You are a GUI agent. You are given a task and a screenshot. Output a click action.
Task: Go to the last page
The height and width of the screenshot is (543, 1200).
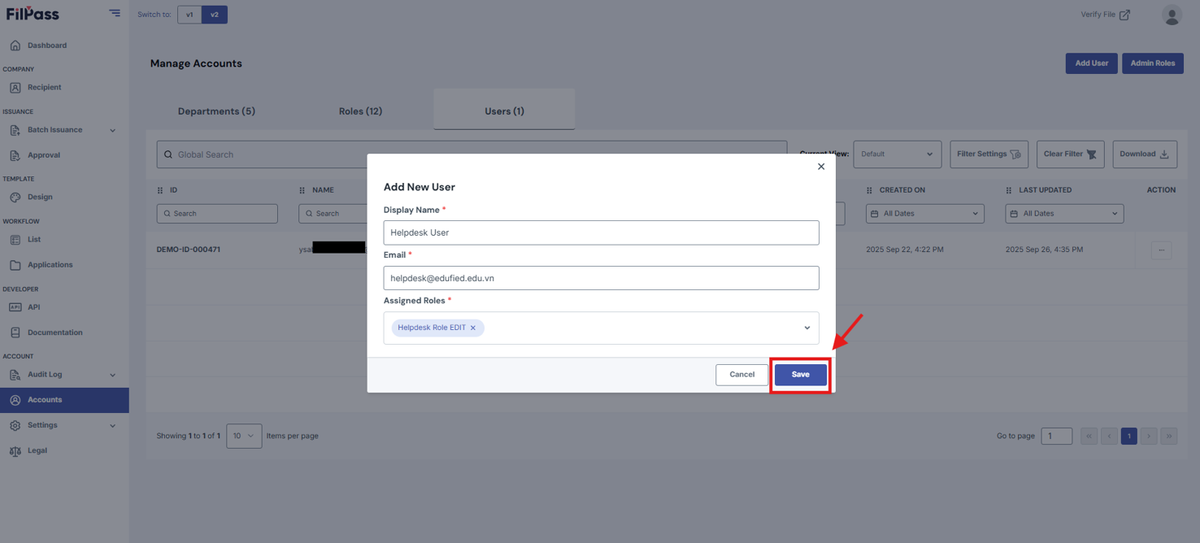1169,436
